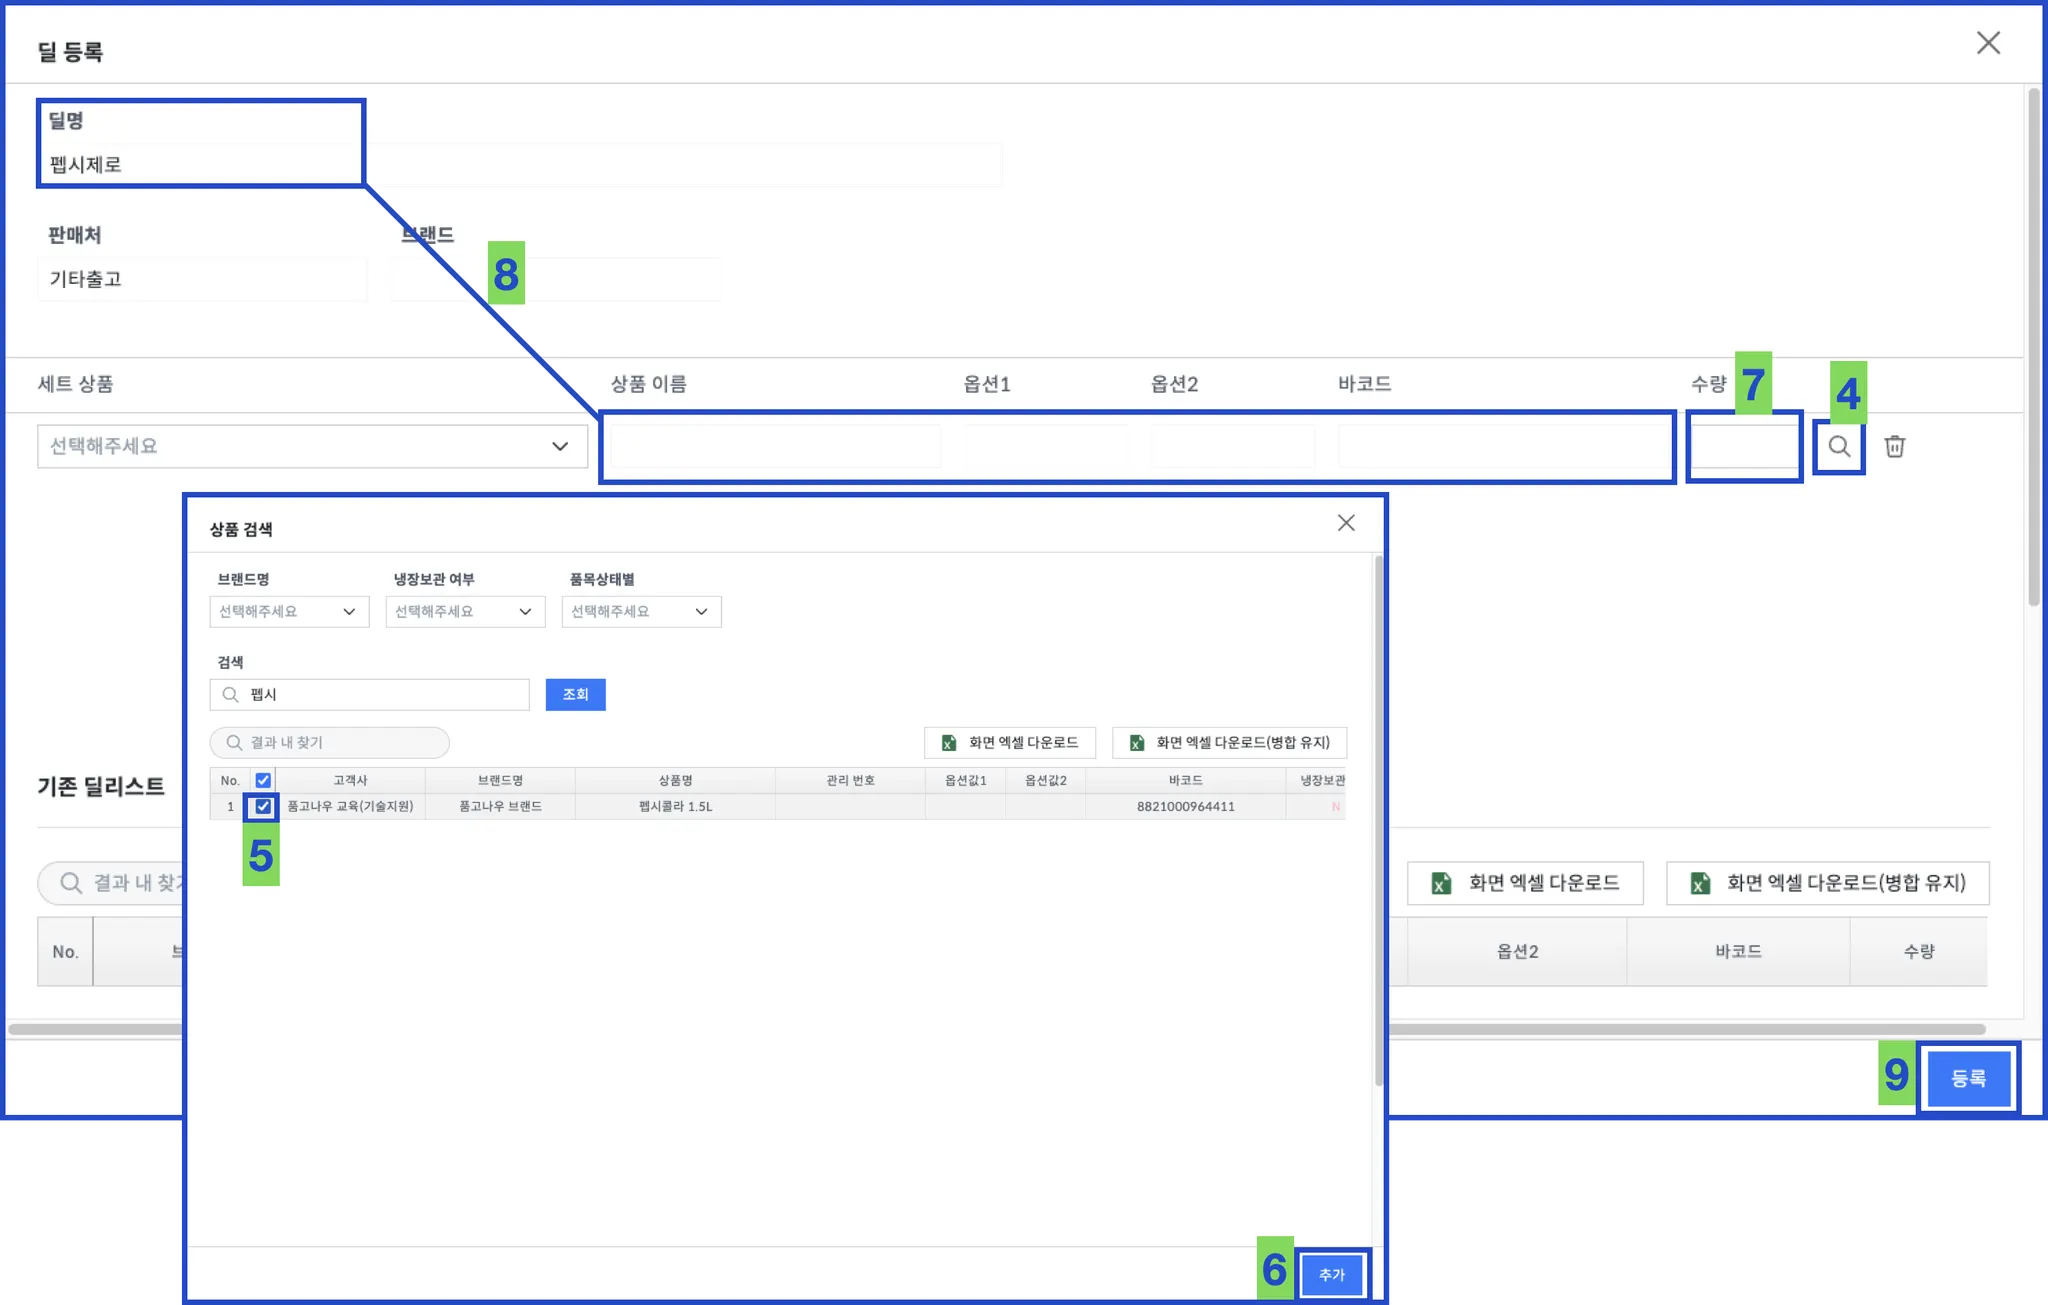
Task: Click the trash icon to delete product row
Action: [x=1894, y=446]
